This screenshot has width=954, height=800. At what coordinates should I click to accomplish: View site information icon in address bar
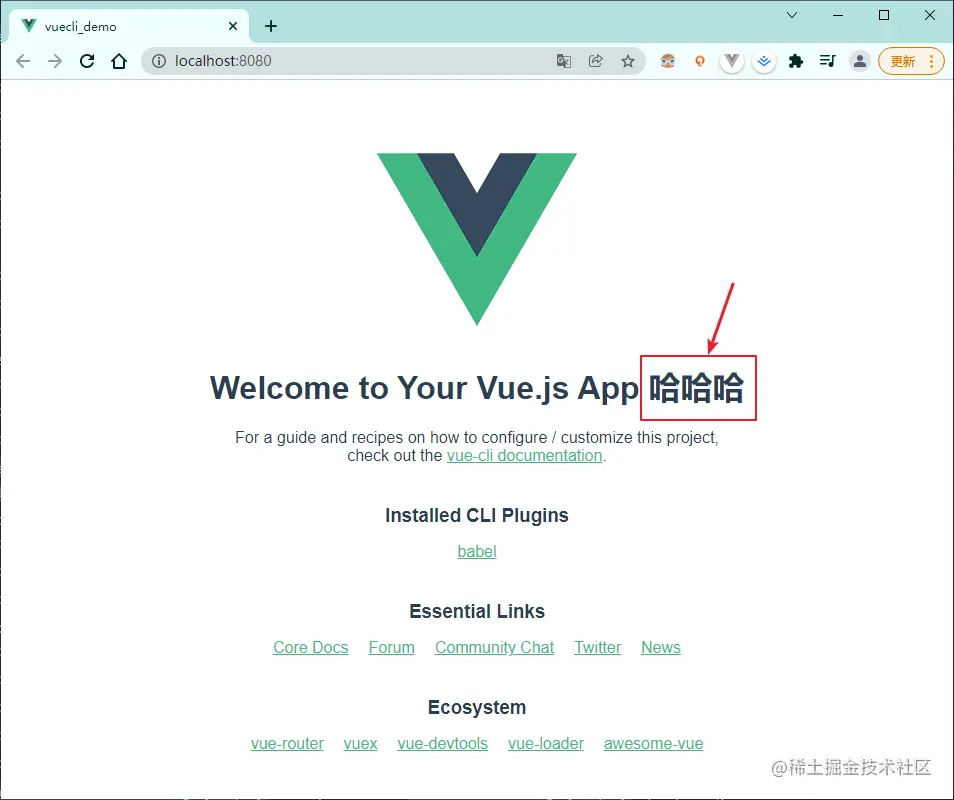point(159,61)
